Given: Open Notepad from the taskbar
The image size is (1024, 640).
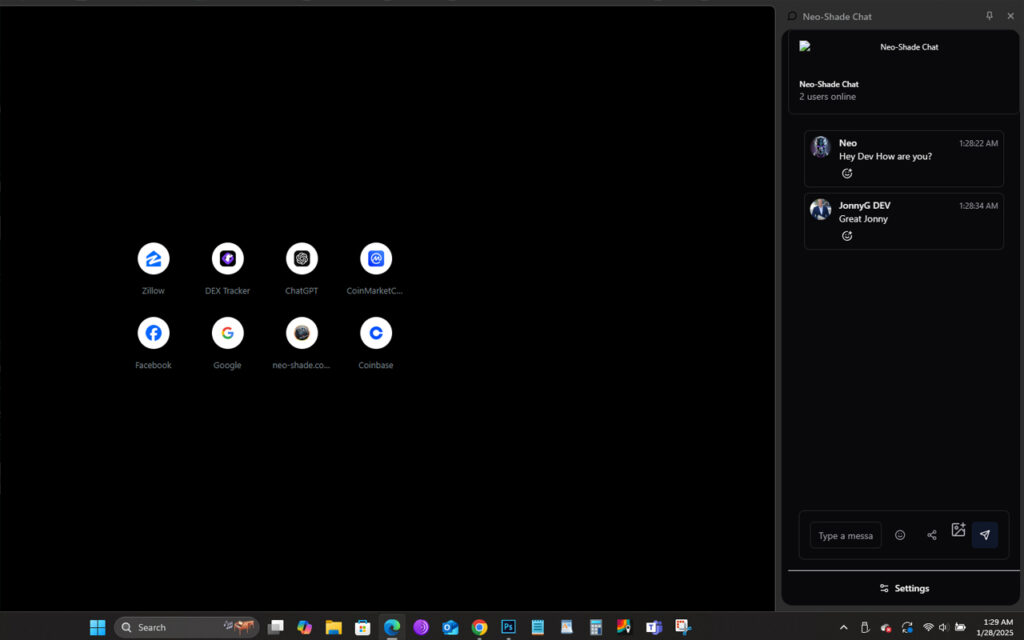Looking at the screenshot, I should [x=537, y=628].
